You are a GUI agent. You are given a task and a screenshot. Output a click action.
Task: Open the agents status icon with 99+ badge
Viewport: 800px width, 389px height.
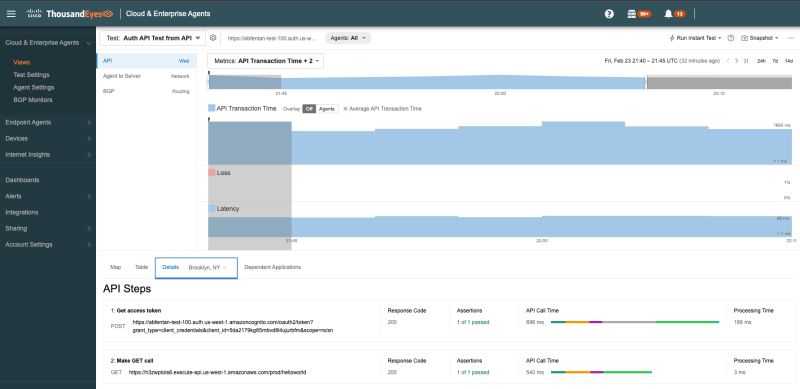coord(639,14)
